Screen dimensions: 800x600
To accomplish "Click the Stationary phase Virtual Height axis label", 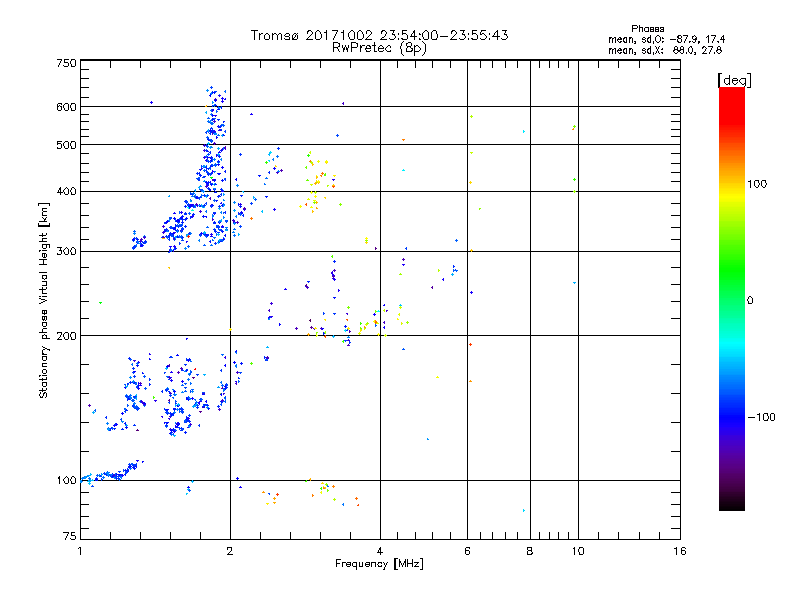I will [43, 300].
